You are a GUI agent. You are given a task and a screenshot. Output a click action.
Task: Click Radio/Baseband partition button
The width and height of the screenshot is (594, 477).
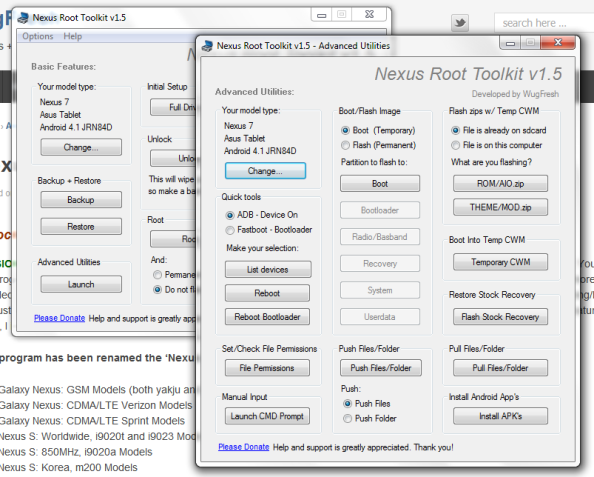point(380,237)
